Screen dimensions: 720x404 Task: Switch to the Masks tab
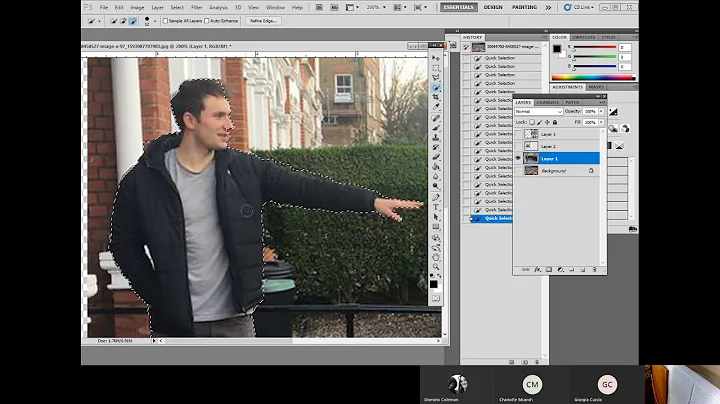pyautogui.click(x=596, y=87)
